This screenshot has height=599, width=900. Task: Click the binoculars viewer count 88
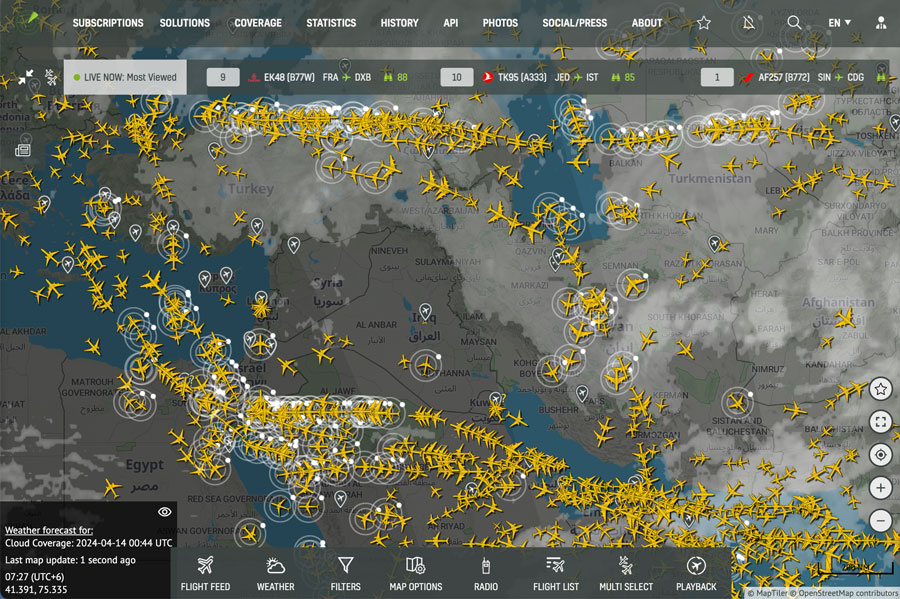click(x=395, y=77)
